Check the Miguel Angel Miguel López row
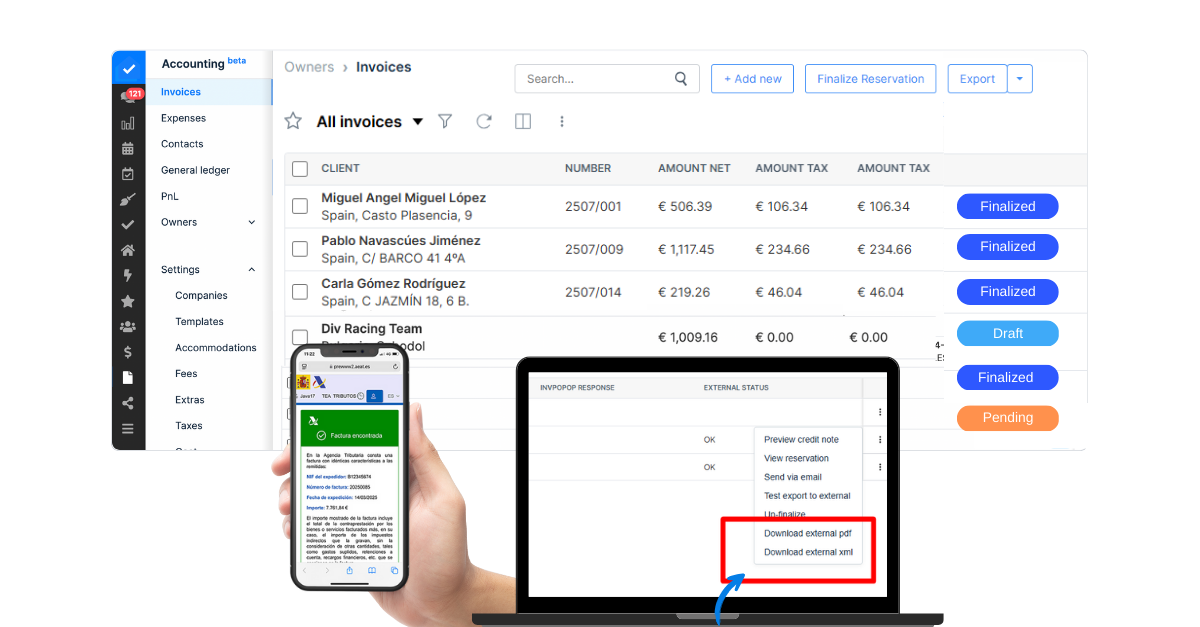This screenshot has width=1200, height=627. (299, 205)
